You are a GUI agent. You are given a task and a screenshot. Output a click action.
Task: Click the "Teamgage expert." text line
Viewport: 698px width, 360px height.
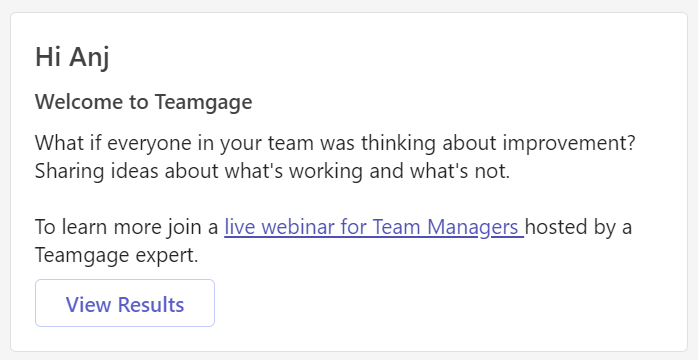click(x=117, y=255)
